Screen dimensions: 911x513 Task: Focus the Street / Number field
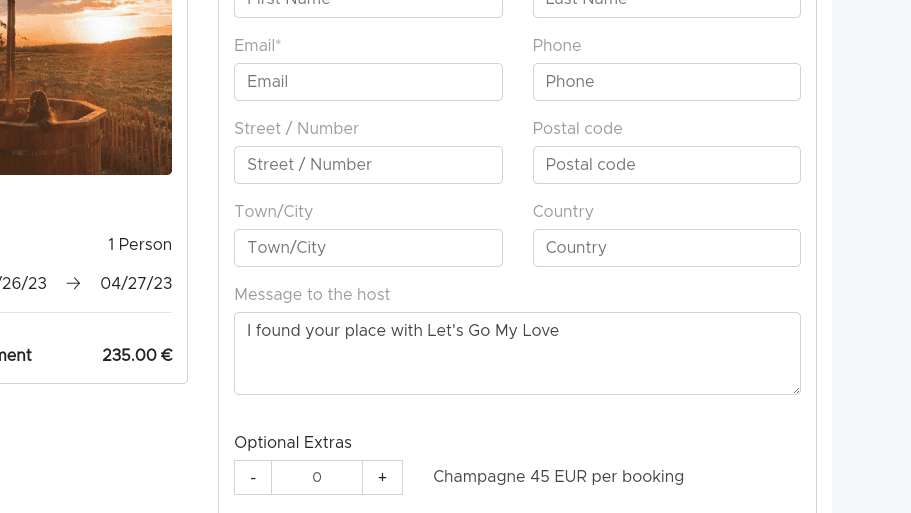368,165
